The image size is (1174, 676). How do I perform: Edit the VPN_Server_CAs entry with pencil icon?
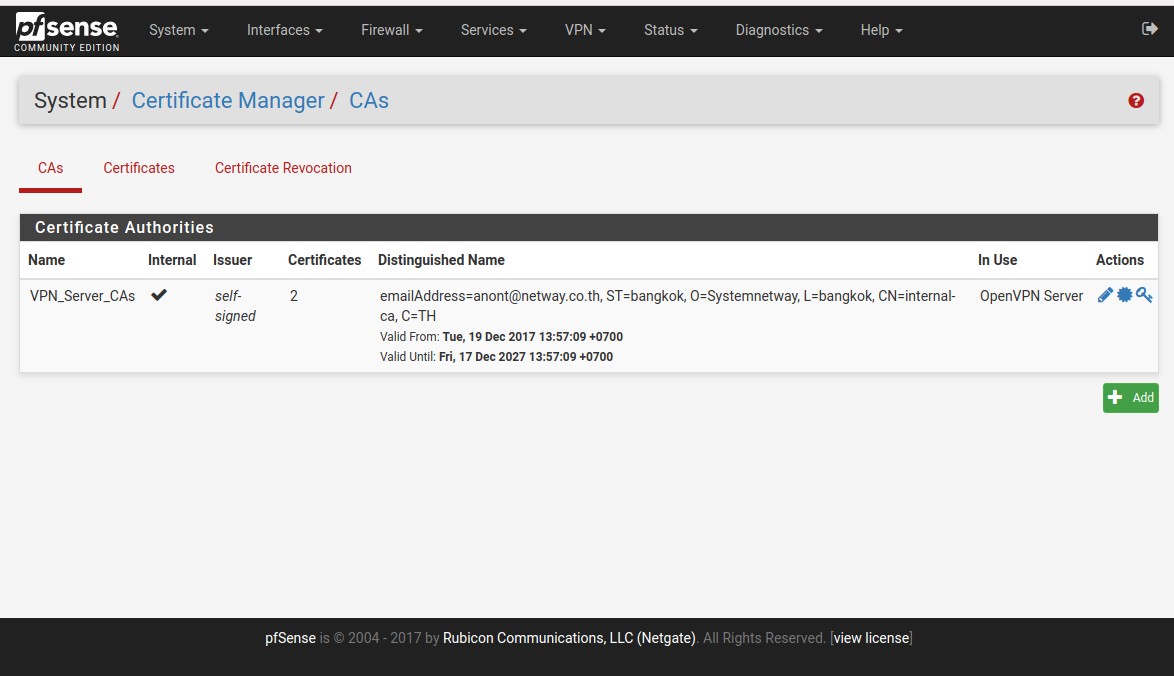pos(1105,295)
